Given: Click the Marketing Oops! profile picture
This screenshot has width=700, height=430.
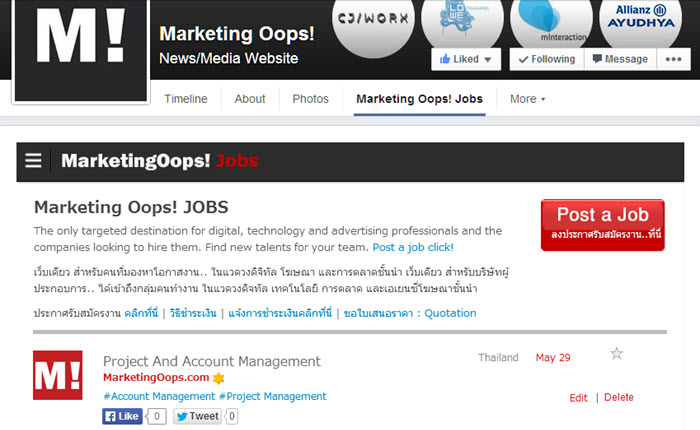Looking at the screenshot, I should pyautogui.click(x=80, y=50).
